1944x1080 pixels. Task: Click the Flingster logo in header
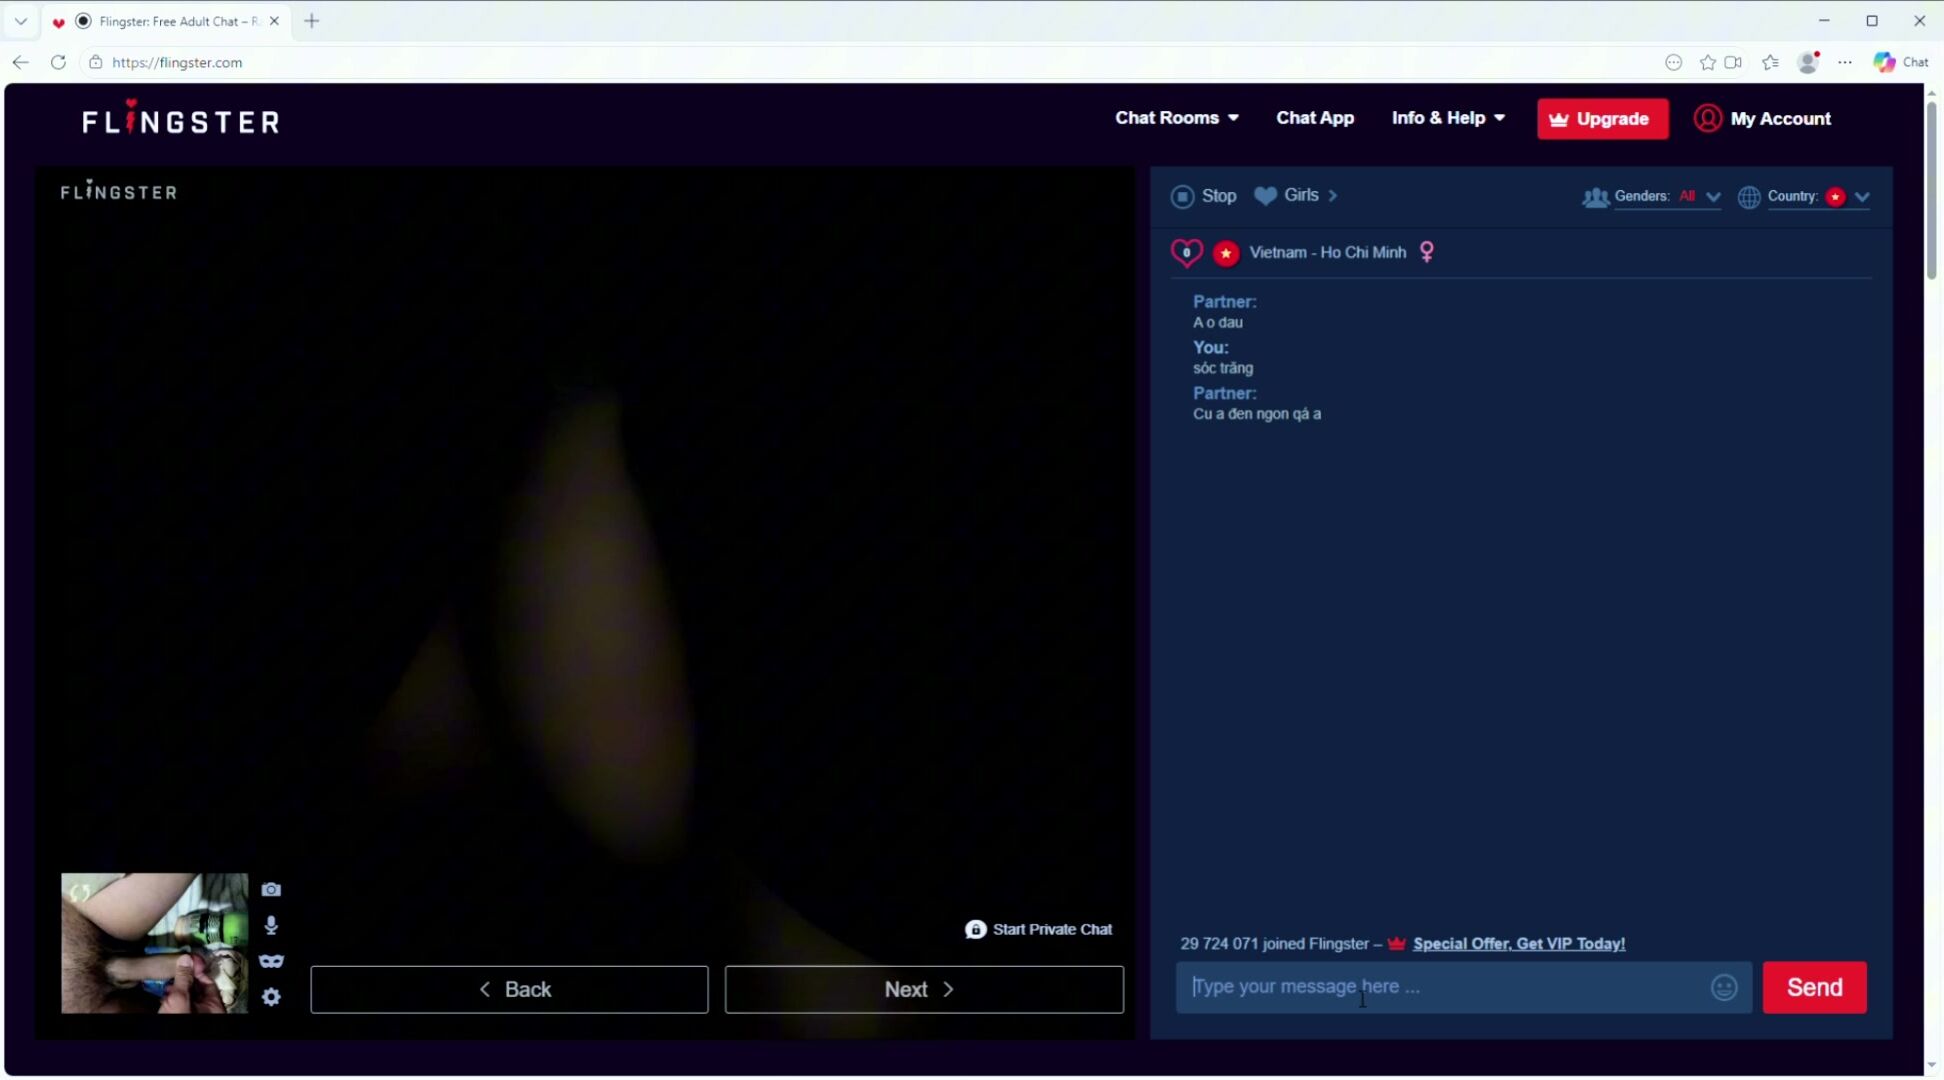[181, 120]
